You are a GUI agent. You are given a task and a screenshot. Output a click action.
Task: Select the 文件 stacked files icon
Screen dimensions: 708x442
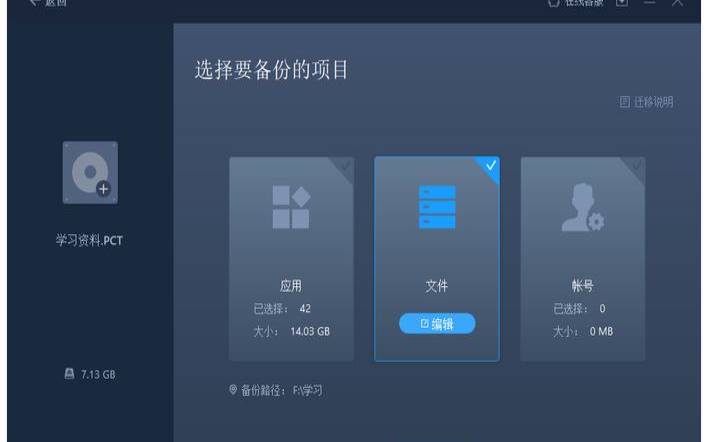tap(437, 206)
